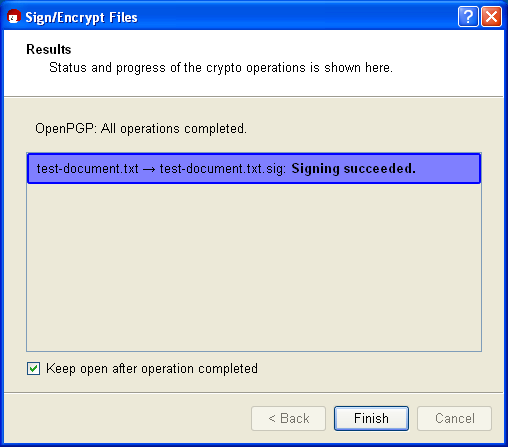Click the source test-document.txt name in the row

[x=87, y=169]
